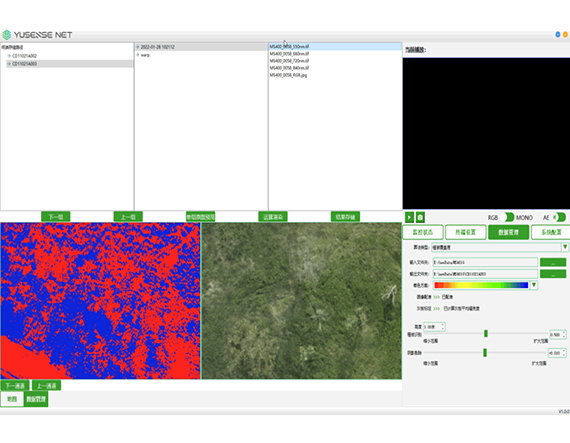
Task: Take a snapshot with the camera icon
Action: pyautogui.click(x=420, y=217)
